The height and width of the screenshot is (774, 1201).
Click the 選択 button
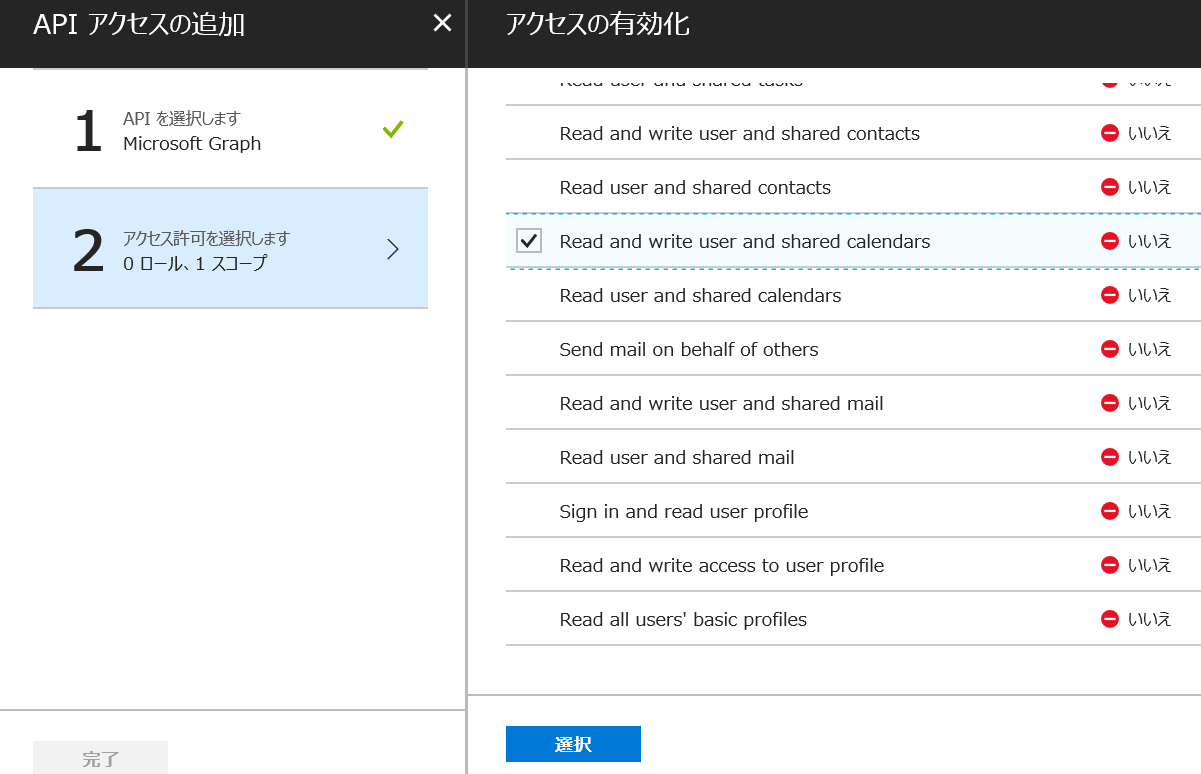pyautogui.click(x=572, y=743)
